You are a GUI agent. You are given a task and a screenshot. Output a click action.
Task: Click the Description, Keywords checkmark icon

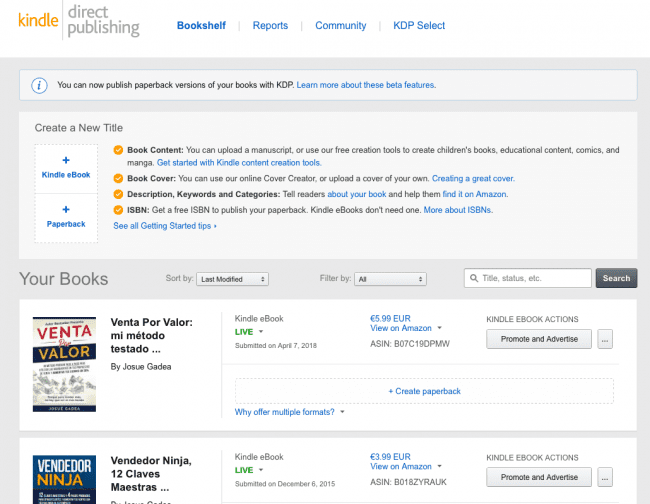pyautogui.click(x=118, y=194)
